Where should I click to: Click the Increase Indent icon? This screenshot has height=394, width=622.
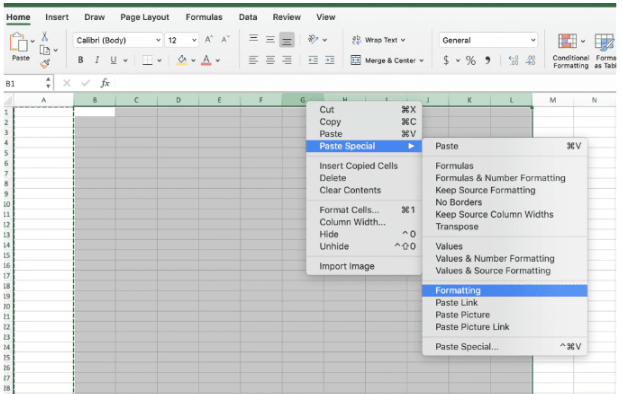pos(330,60)
